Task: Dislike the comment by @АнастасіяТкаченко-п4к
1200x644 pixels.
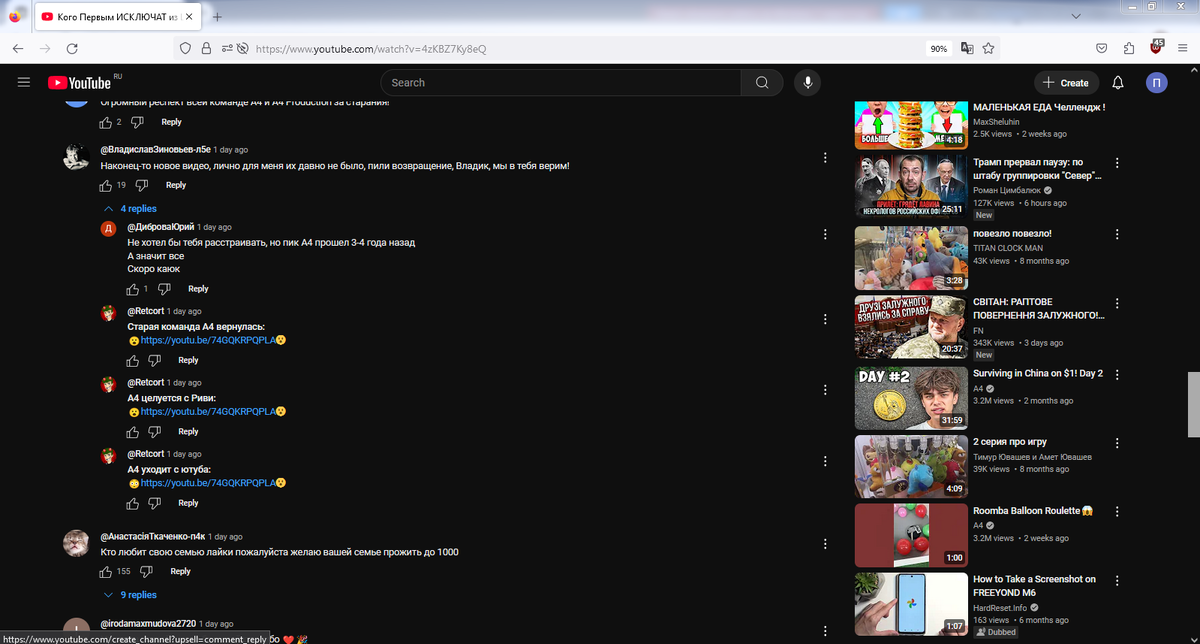Action: pyautogui.click(x=146, y=572)
